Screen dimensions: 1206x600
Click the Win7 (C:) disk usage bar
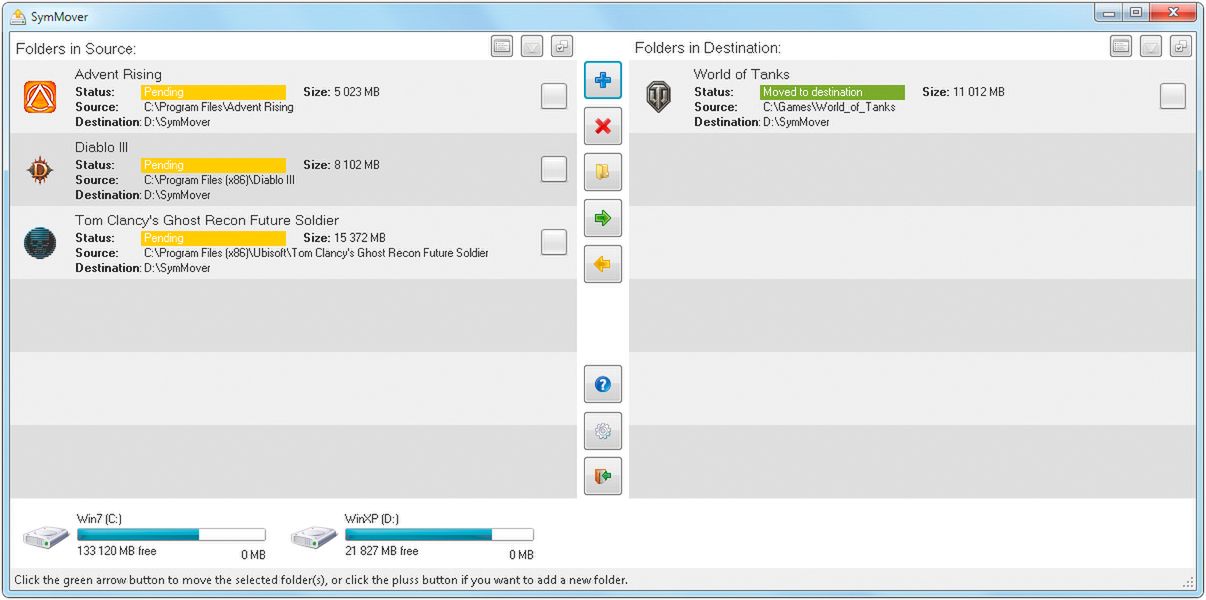click(x=171, y=535)
